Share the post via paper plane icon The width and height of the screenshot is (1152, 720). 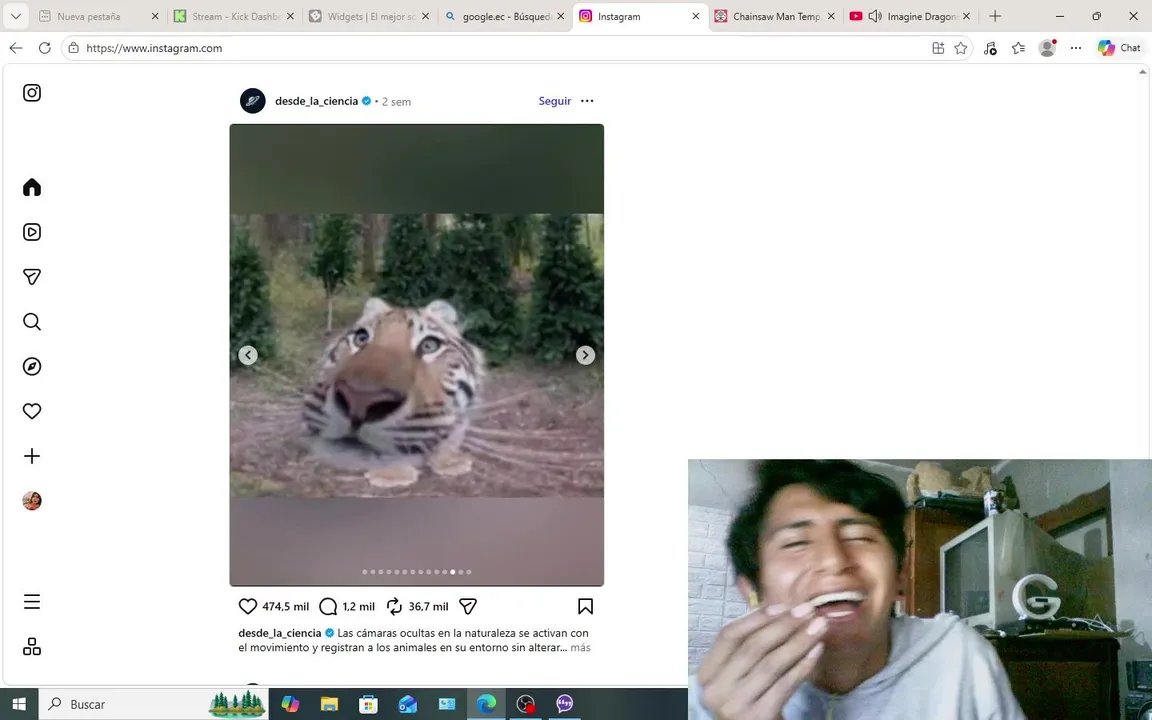[x=468, y=606]
